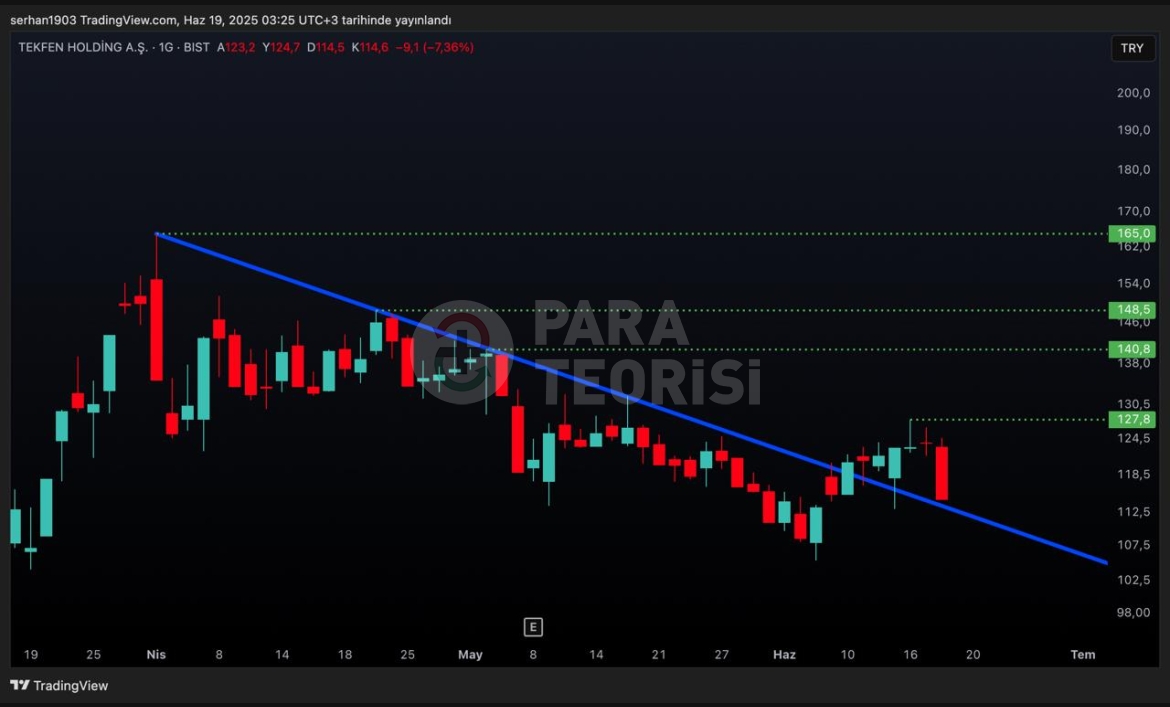Open the TradingView logo at bottom left
The height and width of the screenshot is (707, 1170).
pyautogui.click(x=59, y=685)
